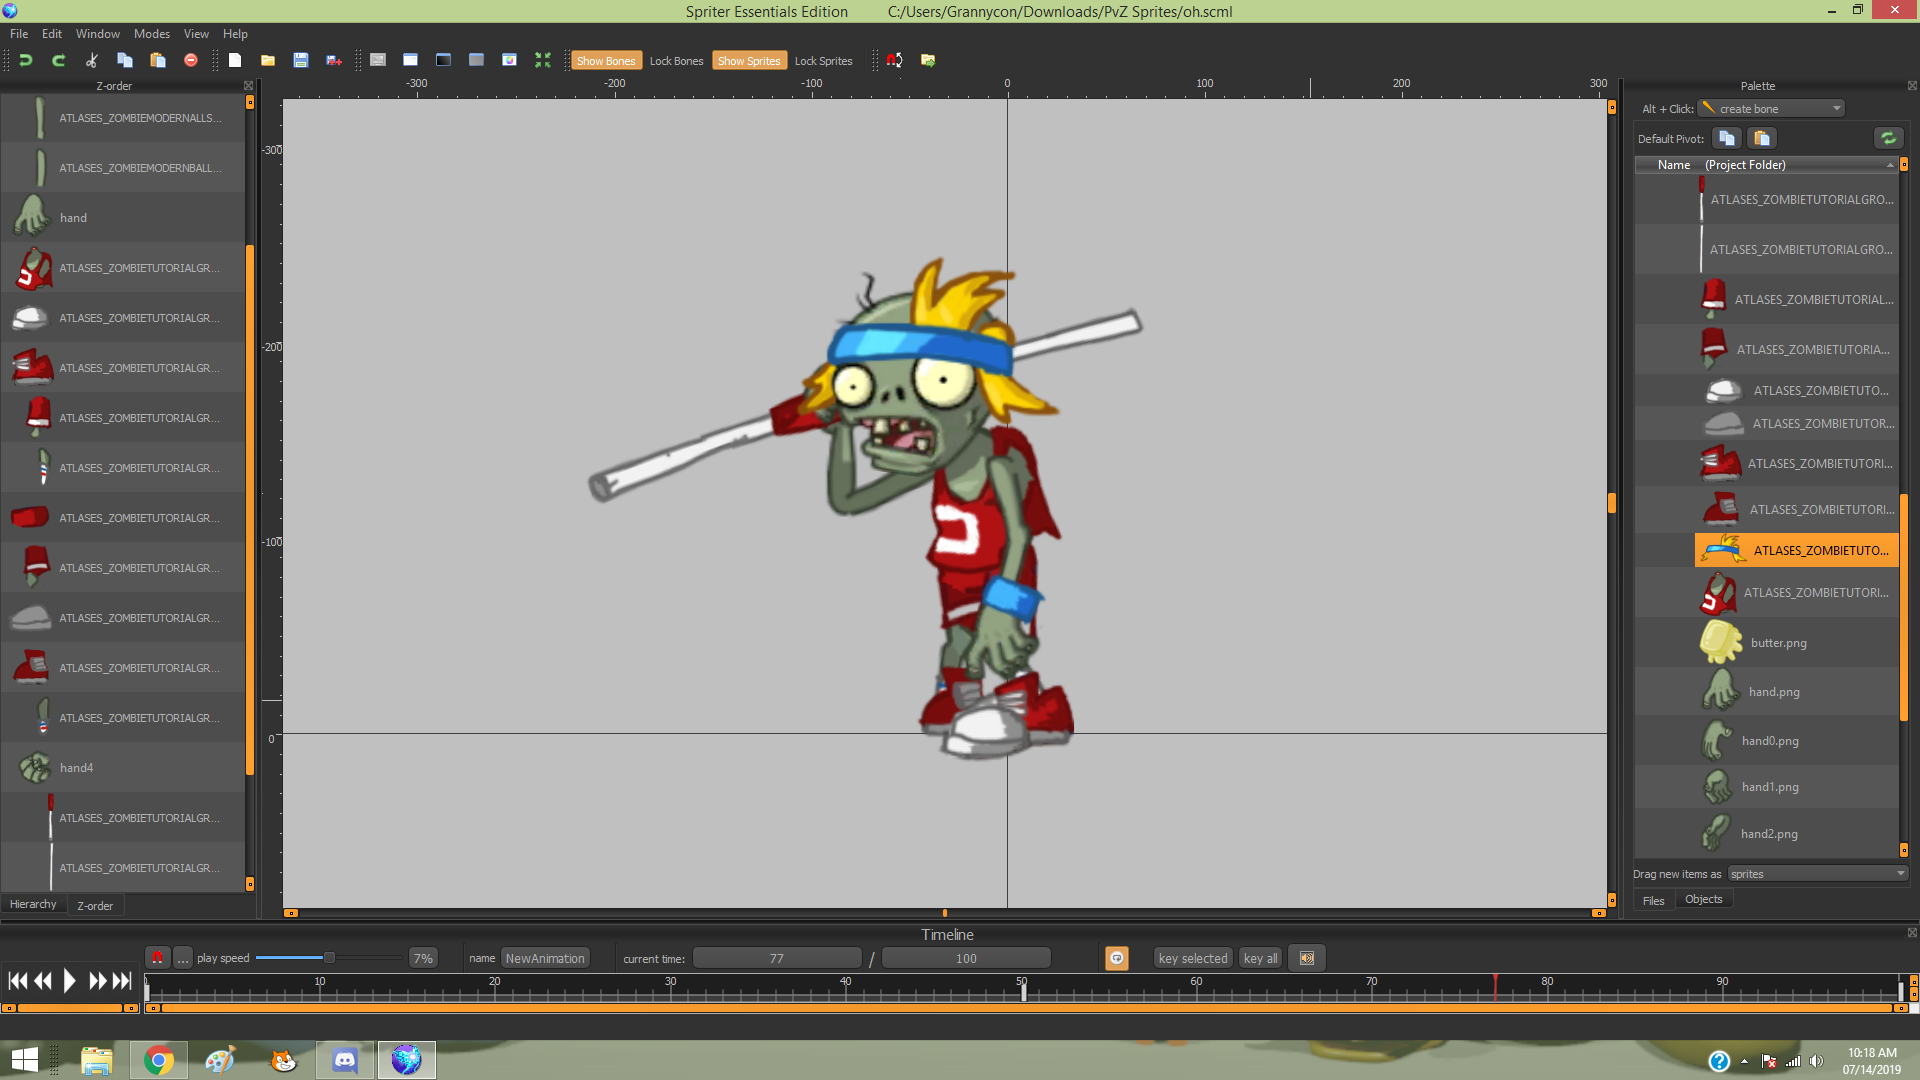Image resolution: width=1920 pixels, height=1080 pixels.
Task: Switch to the Files tab in Palette
Action: 1654,901
